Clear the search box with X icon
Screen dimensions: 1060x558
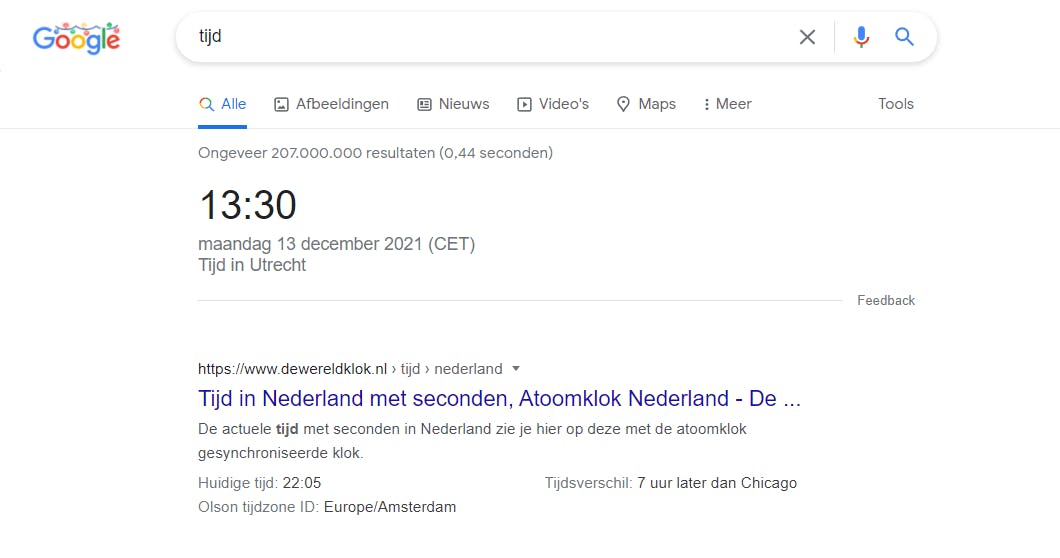(807, 37)
